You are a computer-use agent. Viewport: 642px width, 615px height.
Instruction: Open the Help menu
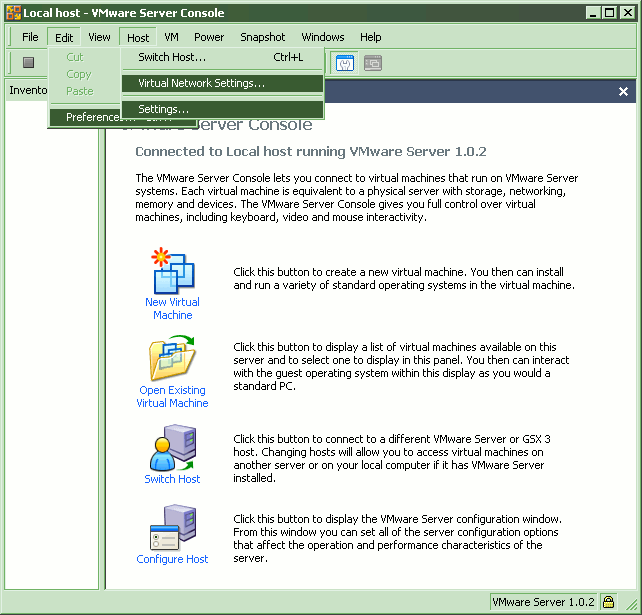(x=371, y=37)
